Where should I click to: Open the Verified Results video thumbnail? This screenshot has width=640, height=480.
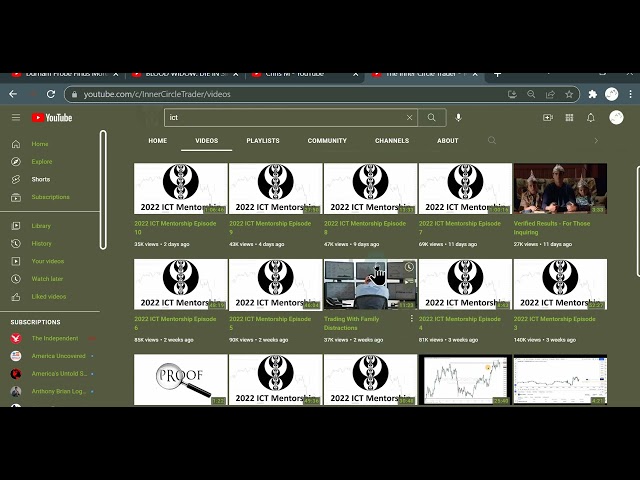tap(560, 189)
